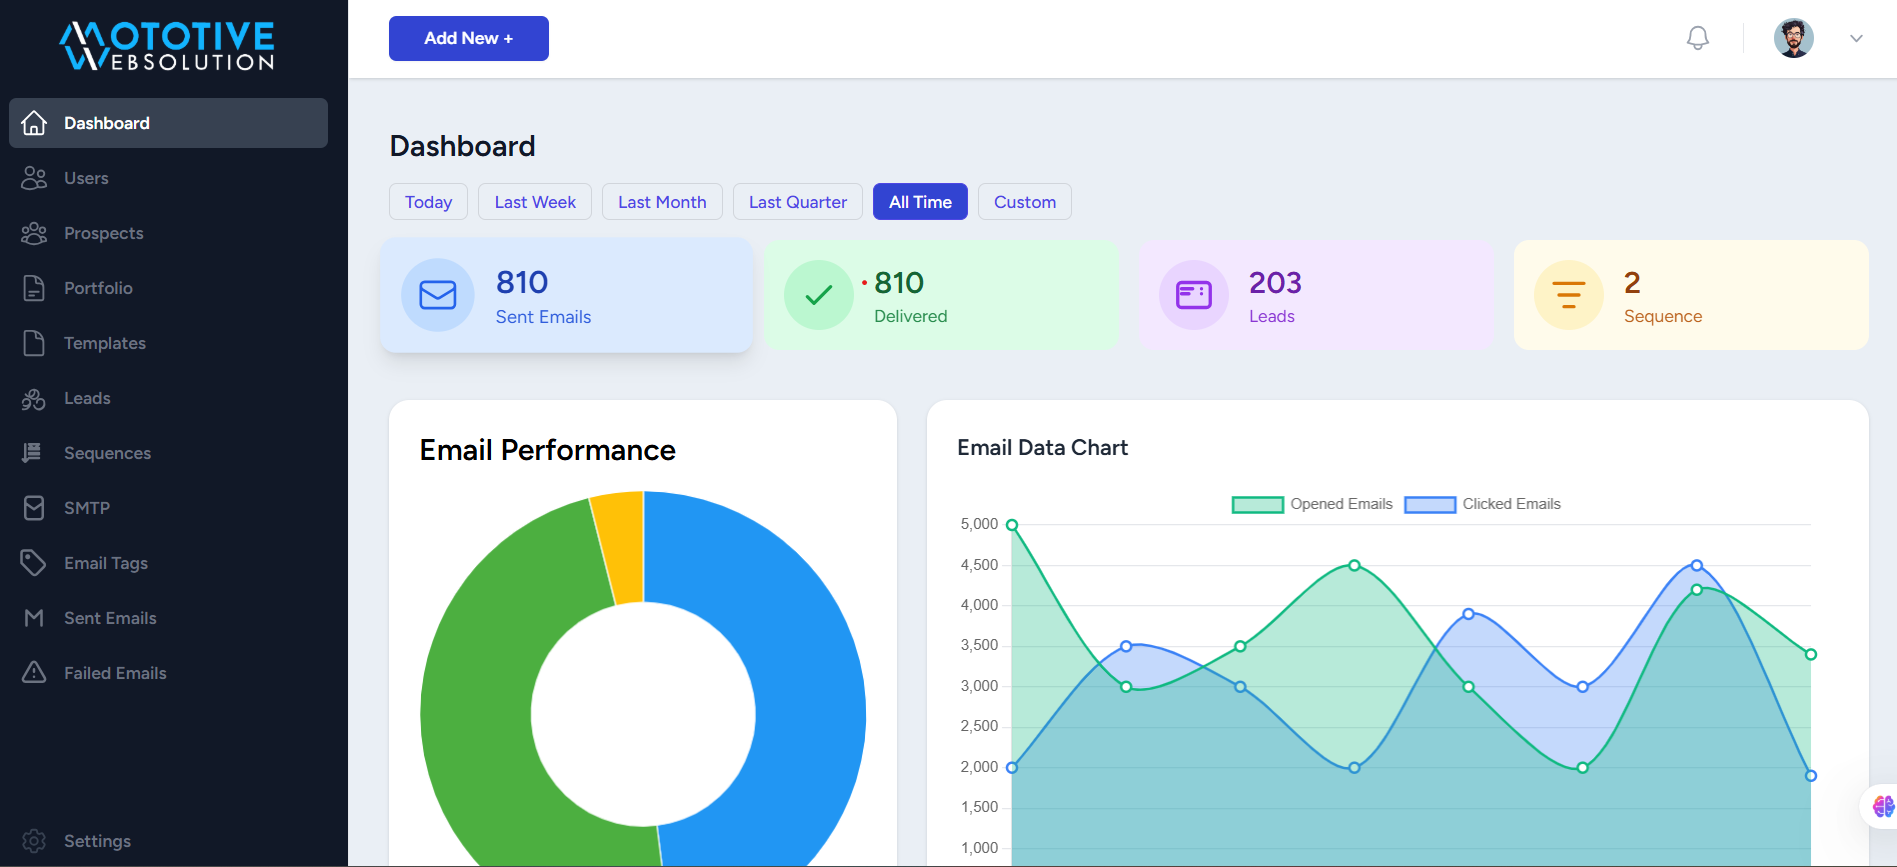Click the Leads card purple icon
The image size is (1897, 867).
1193,295
